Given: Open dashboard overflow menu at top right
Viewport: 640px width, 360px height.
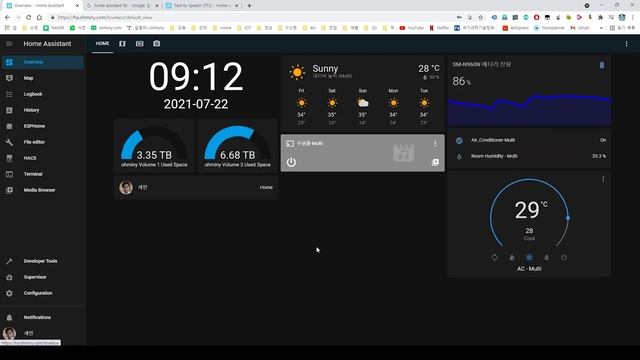Looking at the screenshot, I should [x=627, y=44].
